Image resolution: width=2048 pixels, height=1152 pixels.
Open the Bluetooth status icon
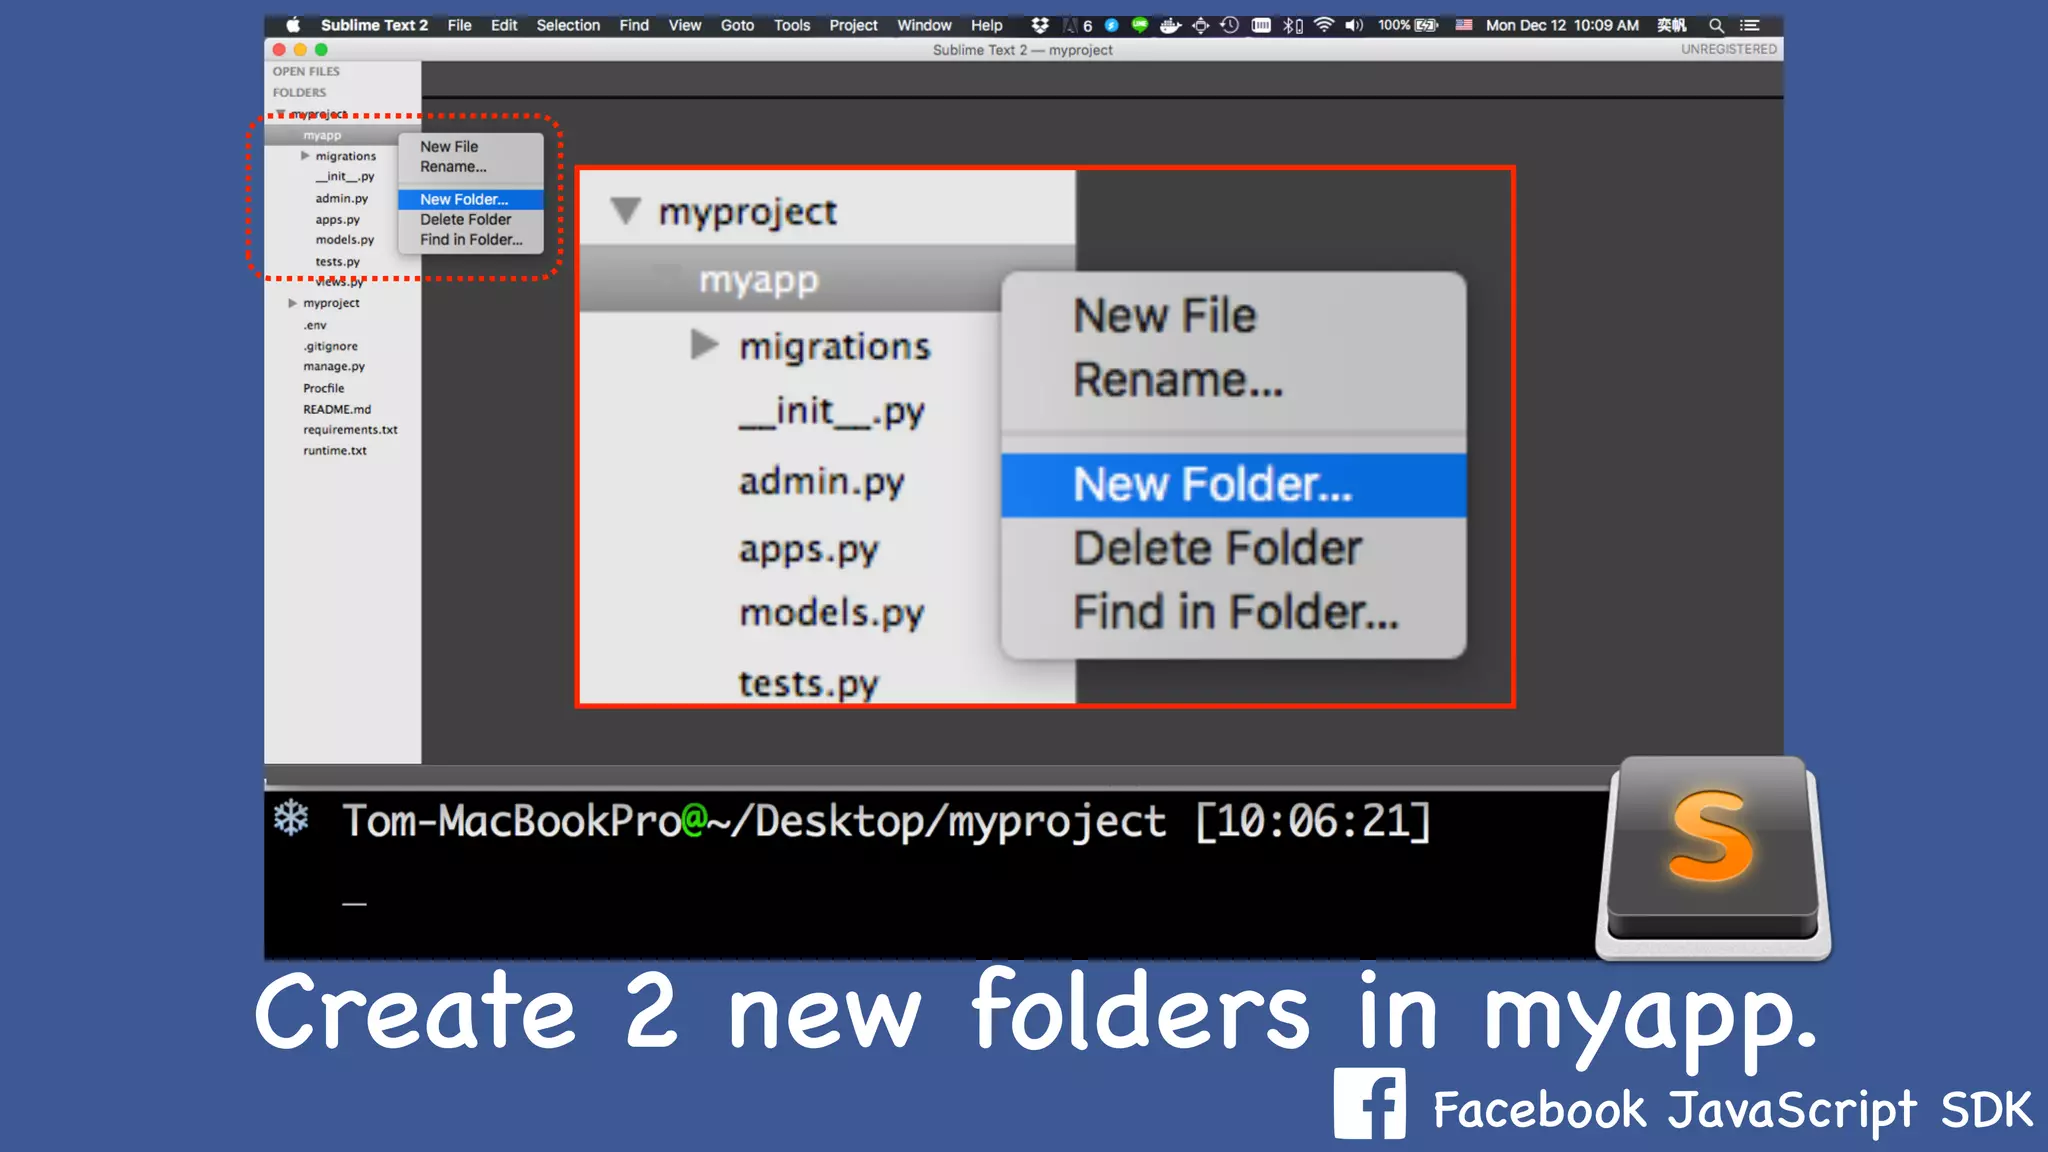1293,25
